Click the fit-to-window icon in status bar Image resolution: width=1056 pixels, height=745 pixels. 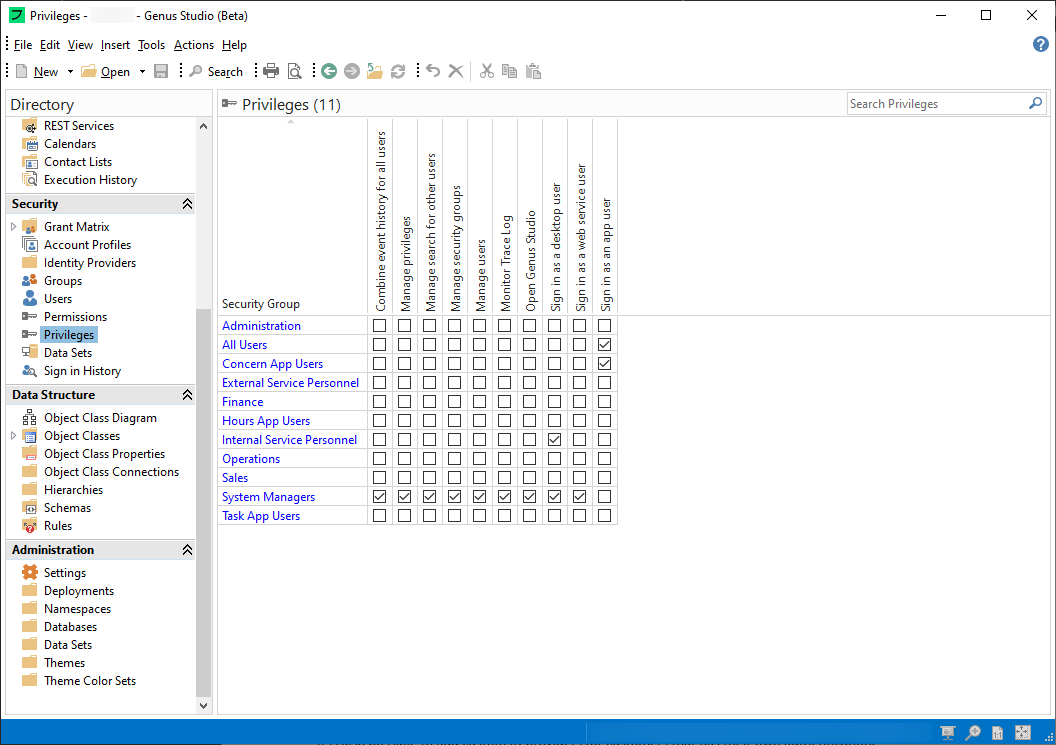click(x=1022, y=733)
